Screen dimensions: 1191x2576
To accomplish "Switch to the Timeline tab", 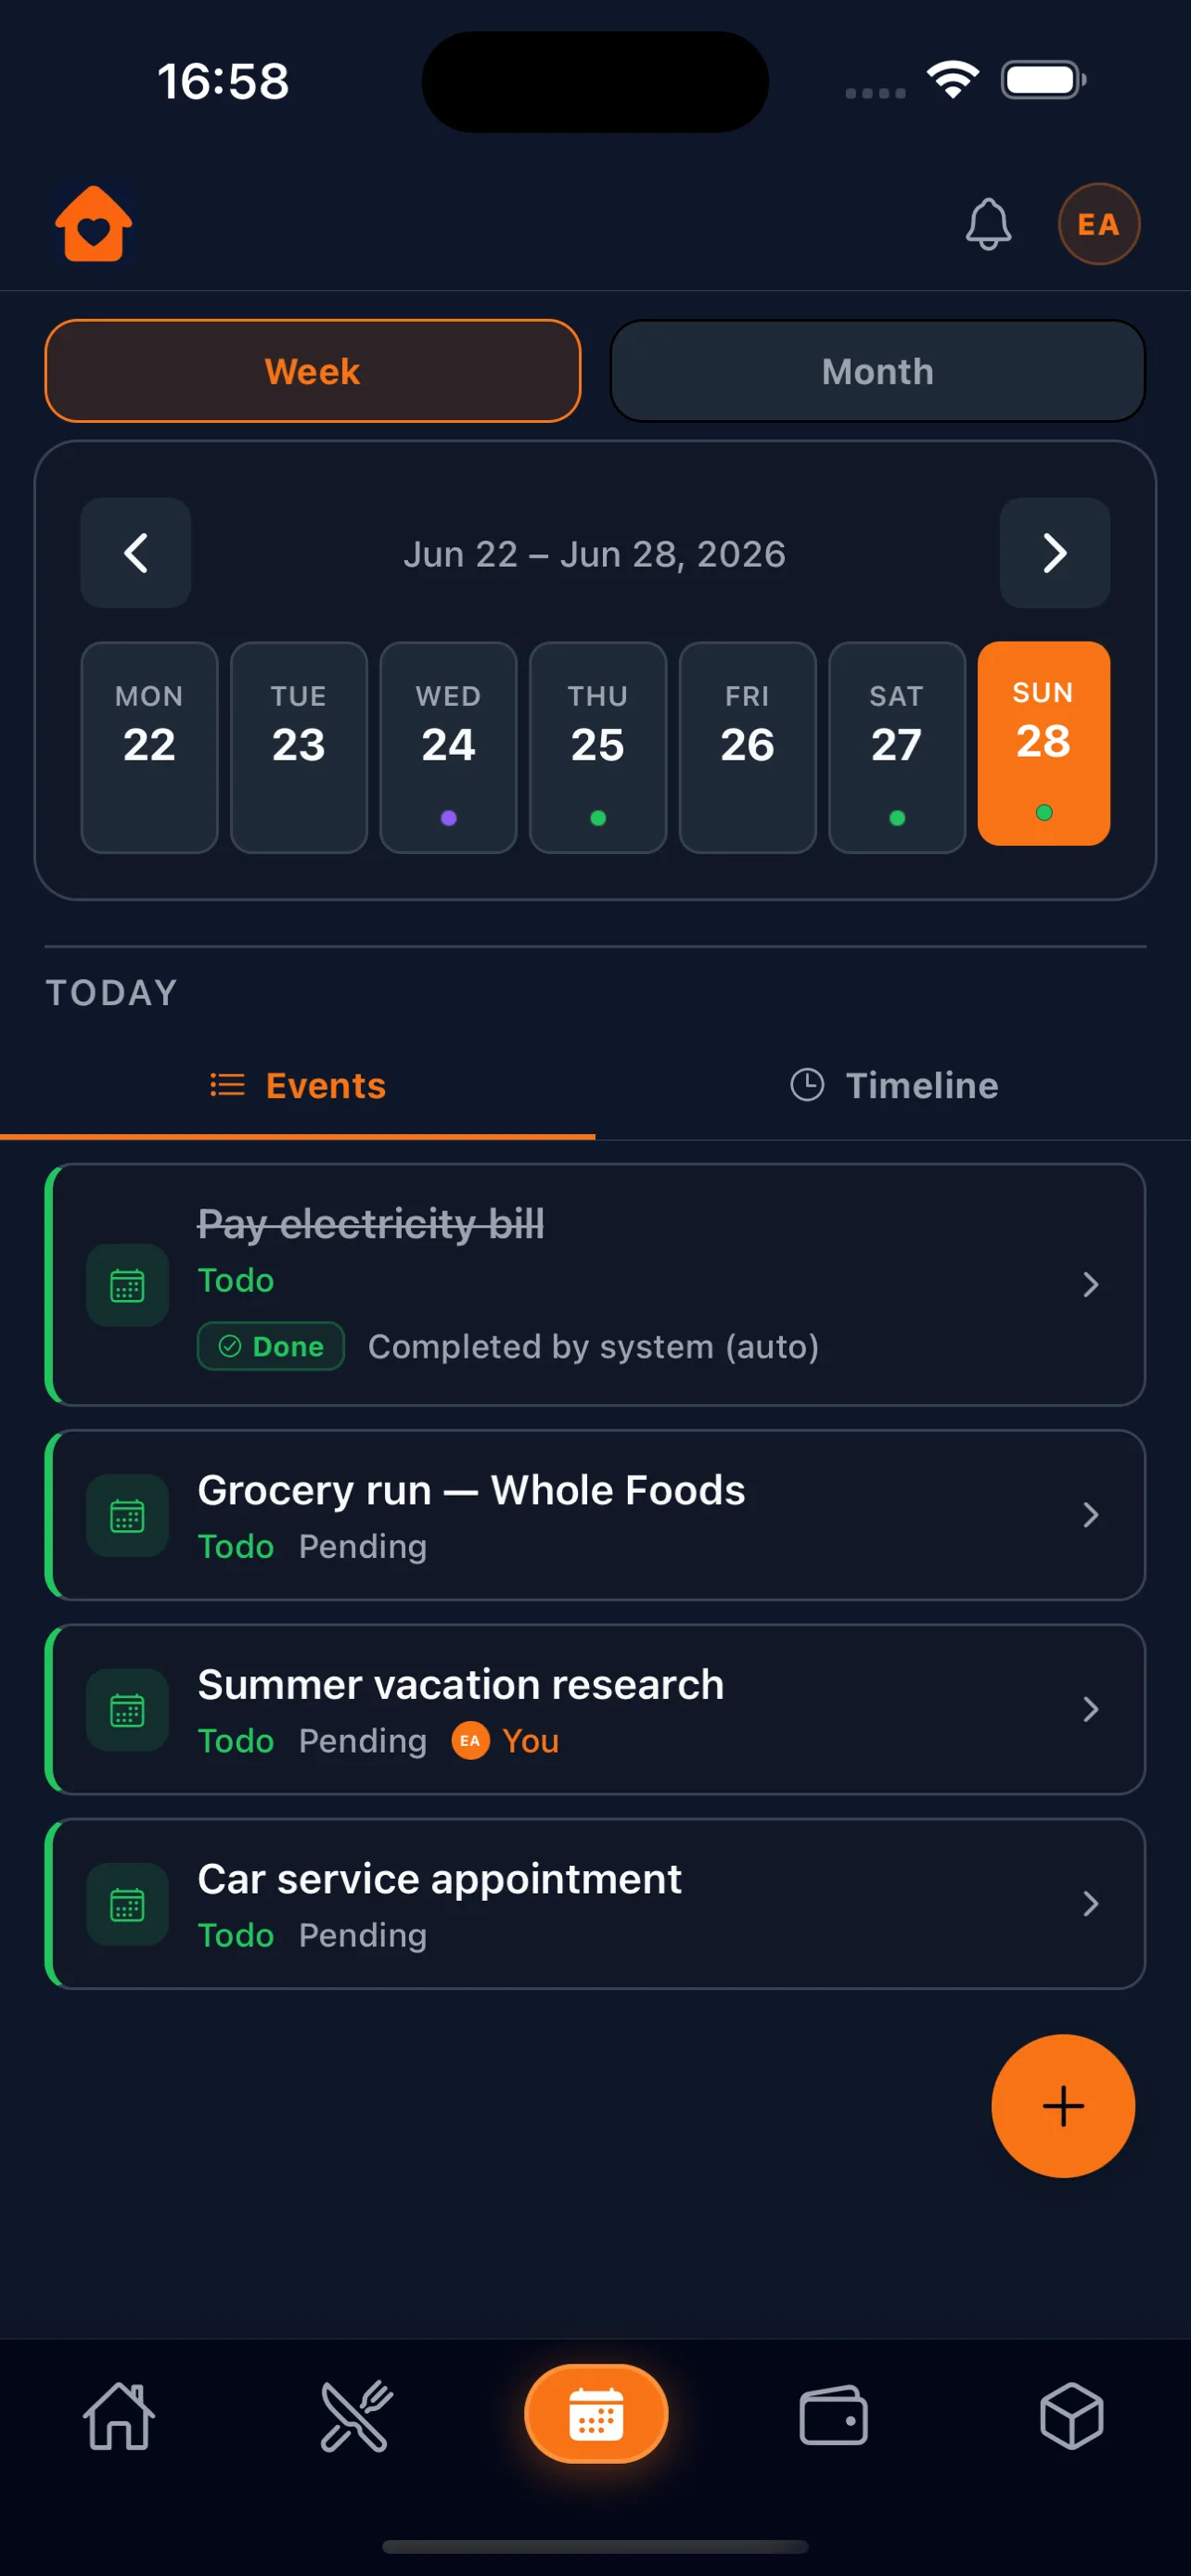I will [x=893, y=1085].
